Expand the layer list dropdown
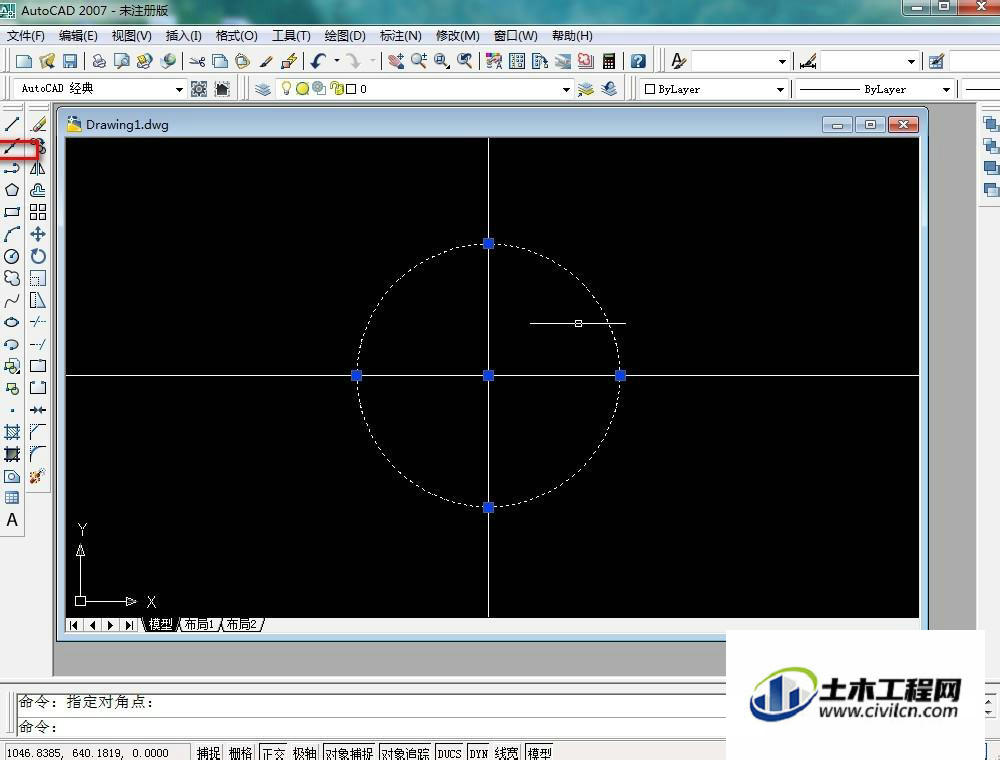 click(566, 89)
